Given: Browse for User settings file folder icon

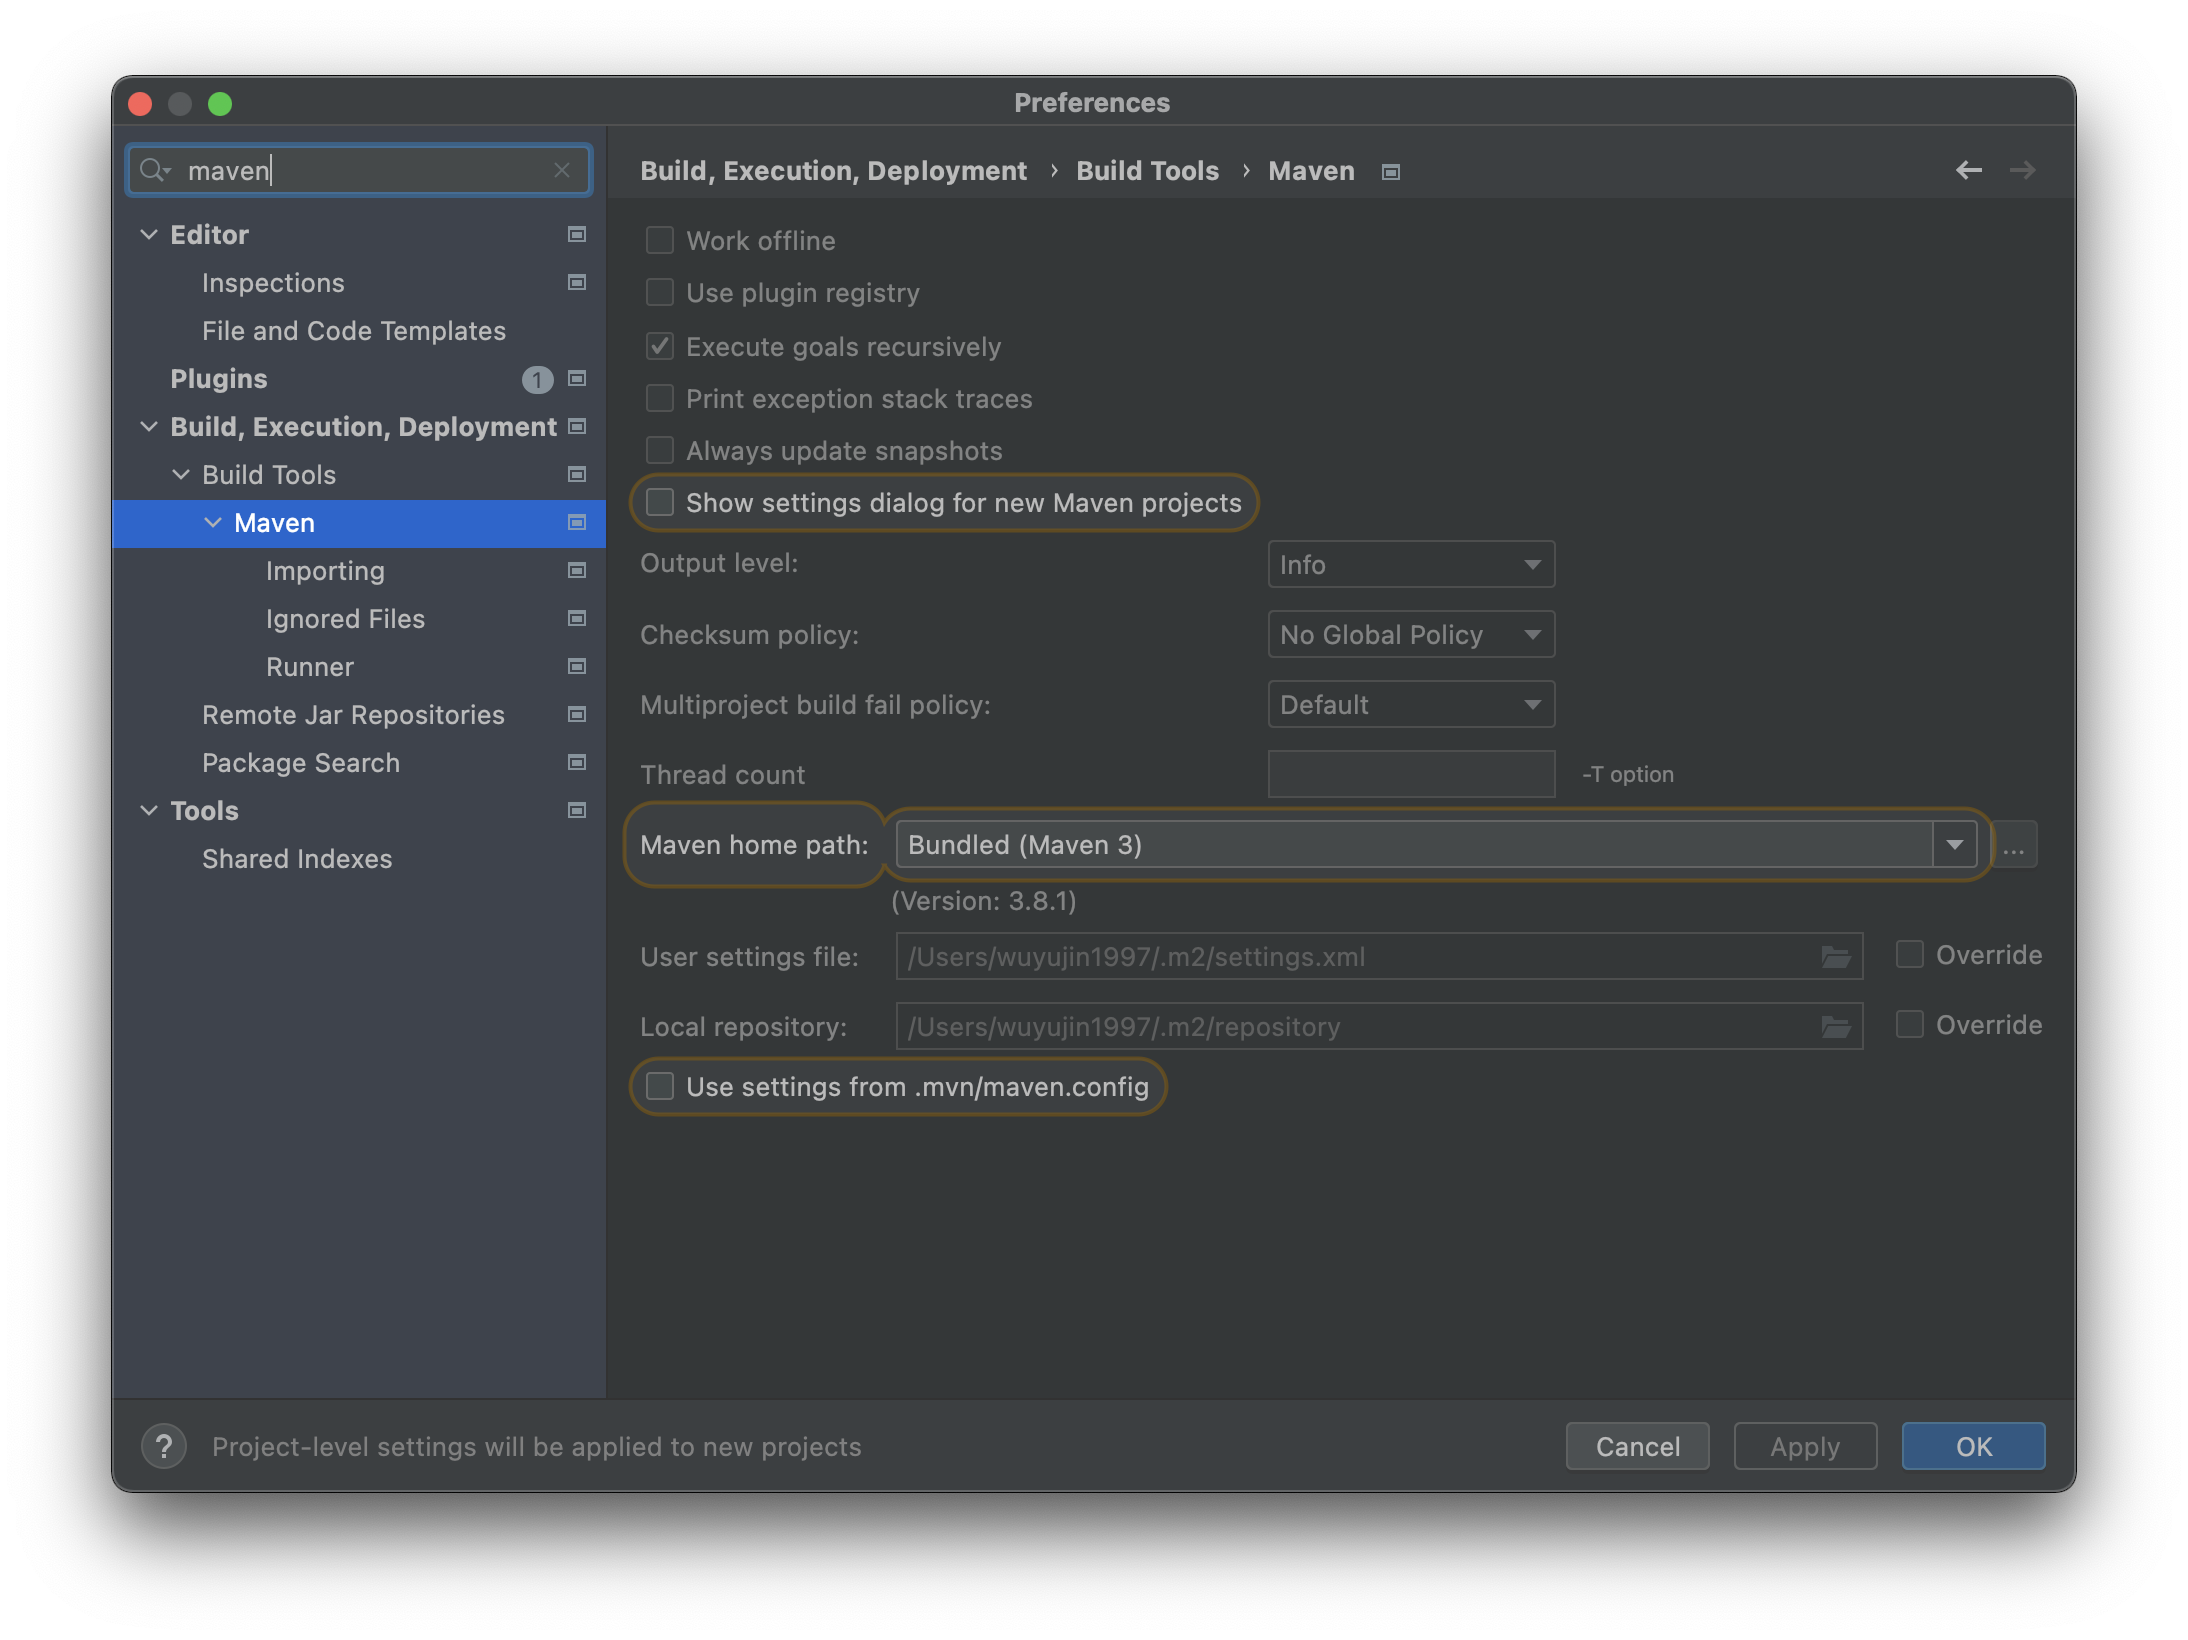Looking at the screenshot, I should (x=1835, y=957).
